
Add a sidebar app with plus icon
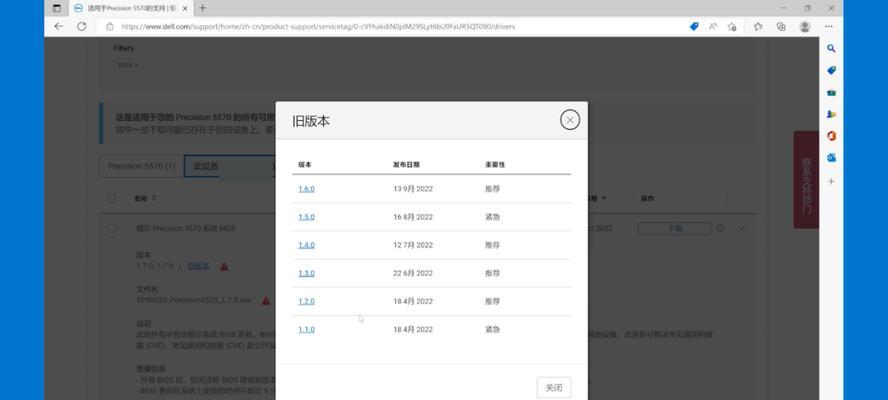point(831,181)
